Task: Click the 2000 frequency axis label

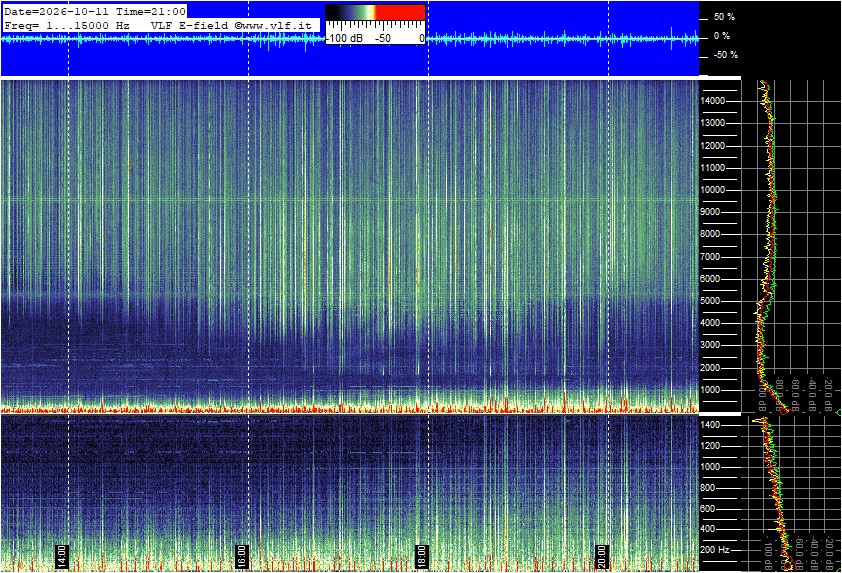Action: point(710,368)
